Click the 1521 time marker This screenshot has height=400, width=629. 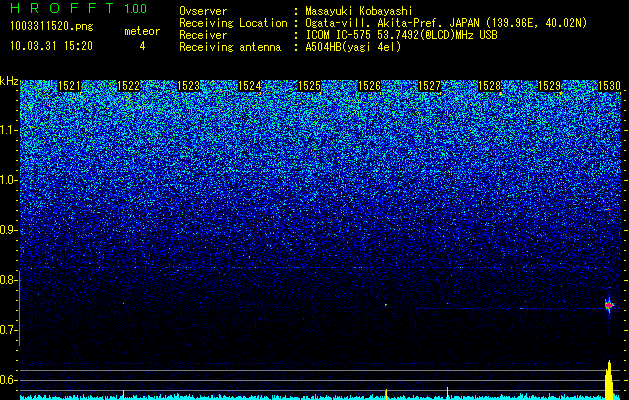click(69, 86)
